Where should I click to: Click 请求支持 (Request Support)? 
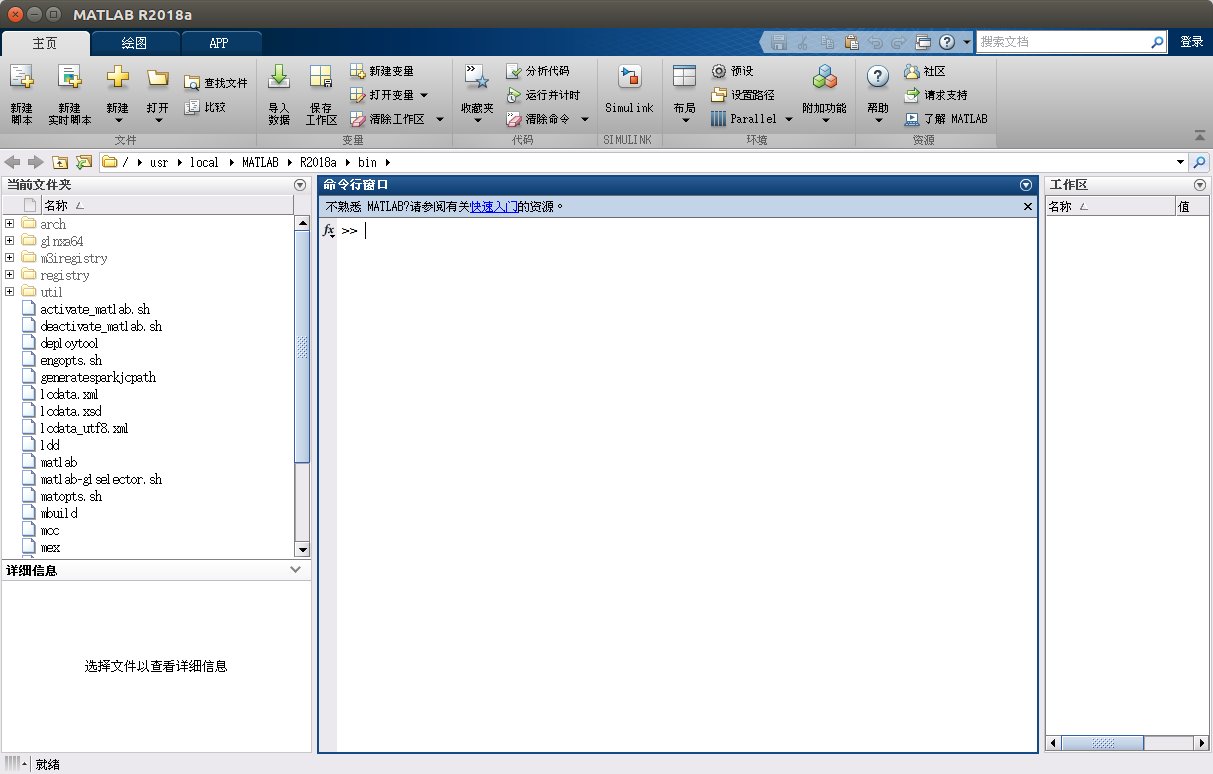pos(935,95)
